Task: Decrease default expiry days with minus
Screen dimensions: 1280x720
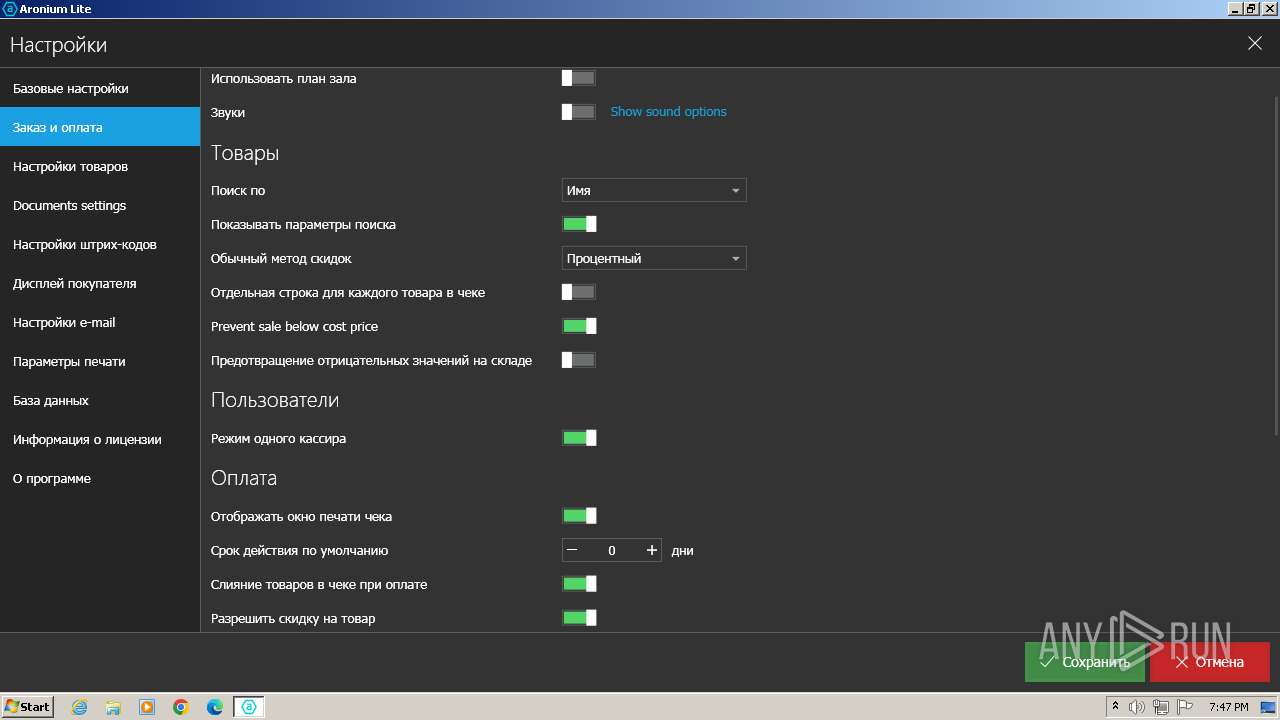Action: pyautogui.click(x=572, y=550)
